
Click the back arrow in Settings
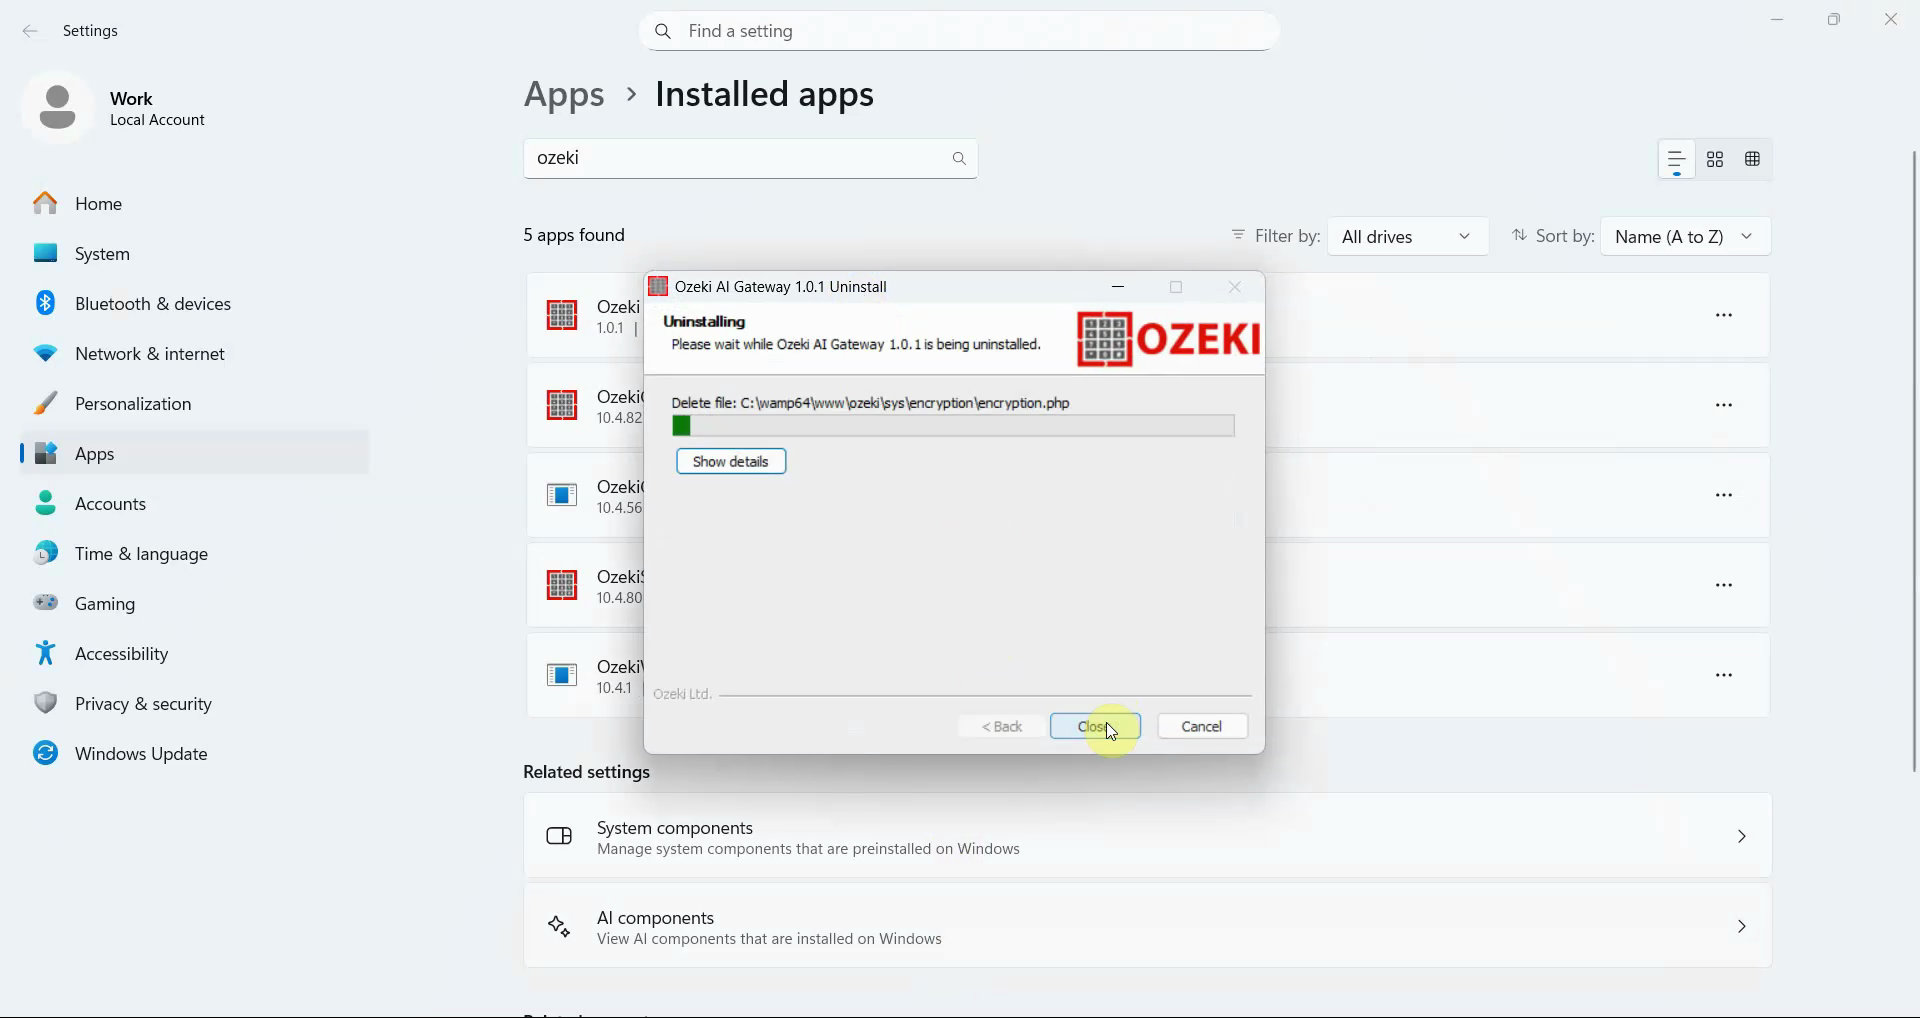(30, 31)
